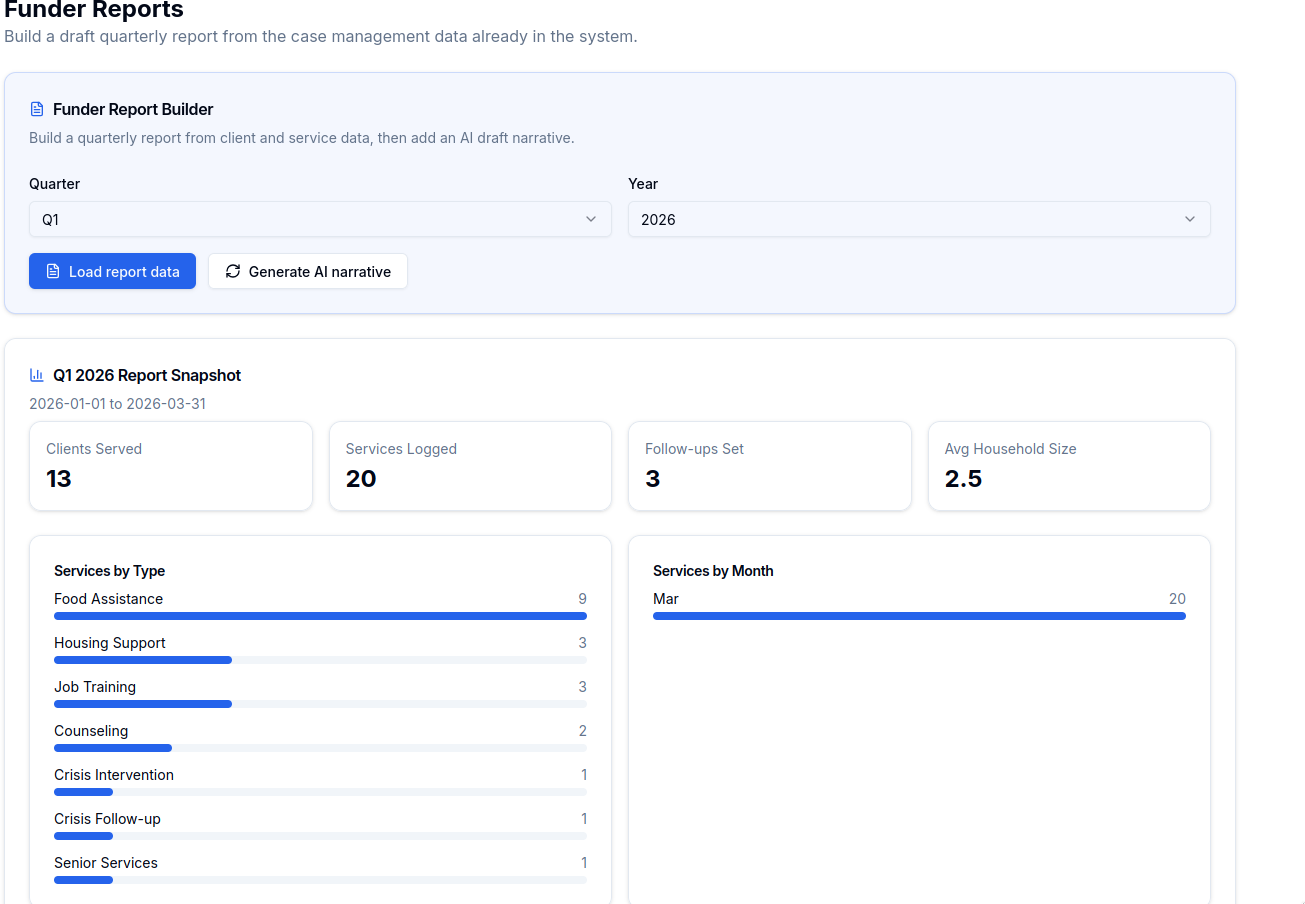This screenshot has width=1305, height=904.
Task: Click the bar chart icon beside Report Snapshot
Action: point(37,375)
